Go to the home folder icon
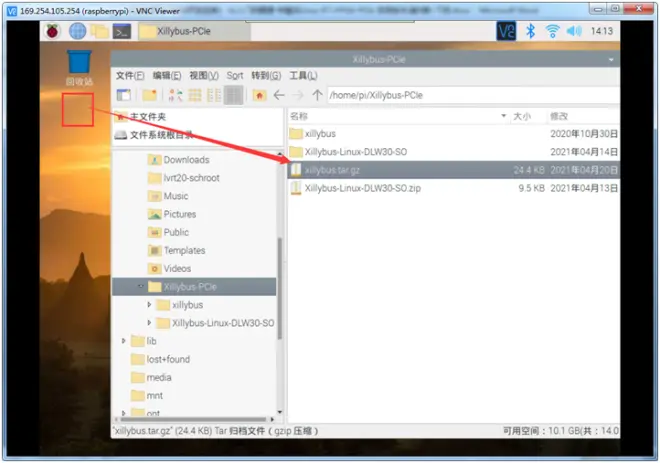660x463 pixels. click(x=260, y=95)
